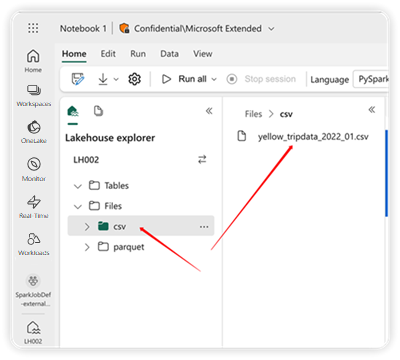This screenshot has height=360, width=400.
Task: Open Real-Time hub in sidebar
Action: (x=34, y=207)
